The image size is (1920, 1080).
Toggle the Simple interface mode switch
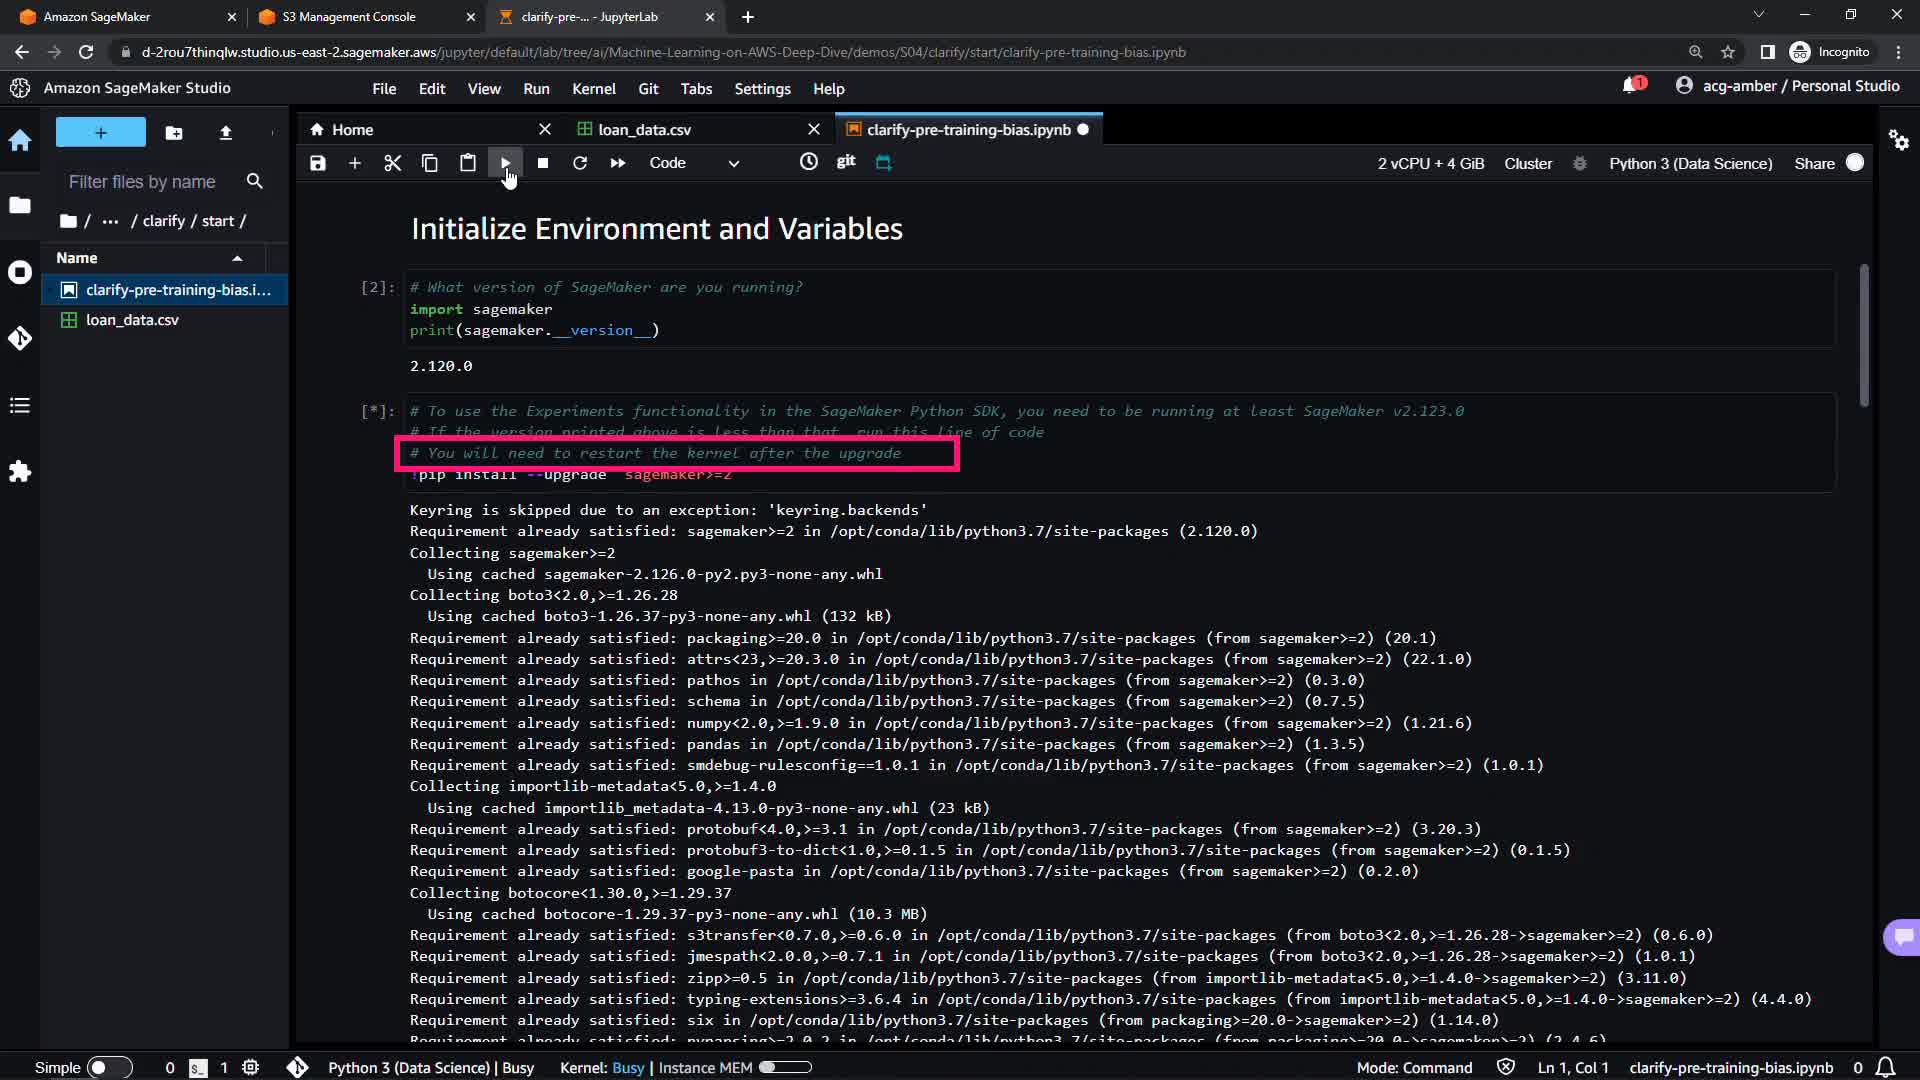(x=108, y=1067)
